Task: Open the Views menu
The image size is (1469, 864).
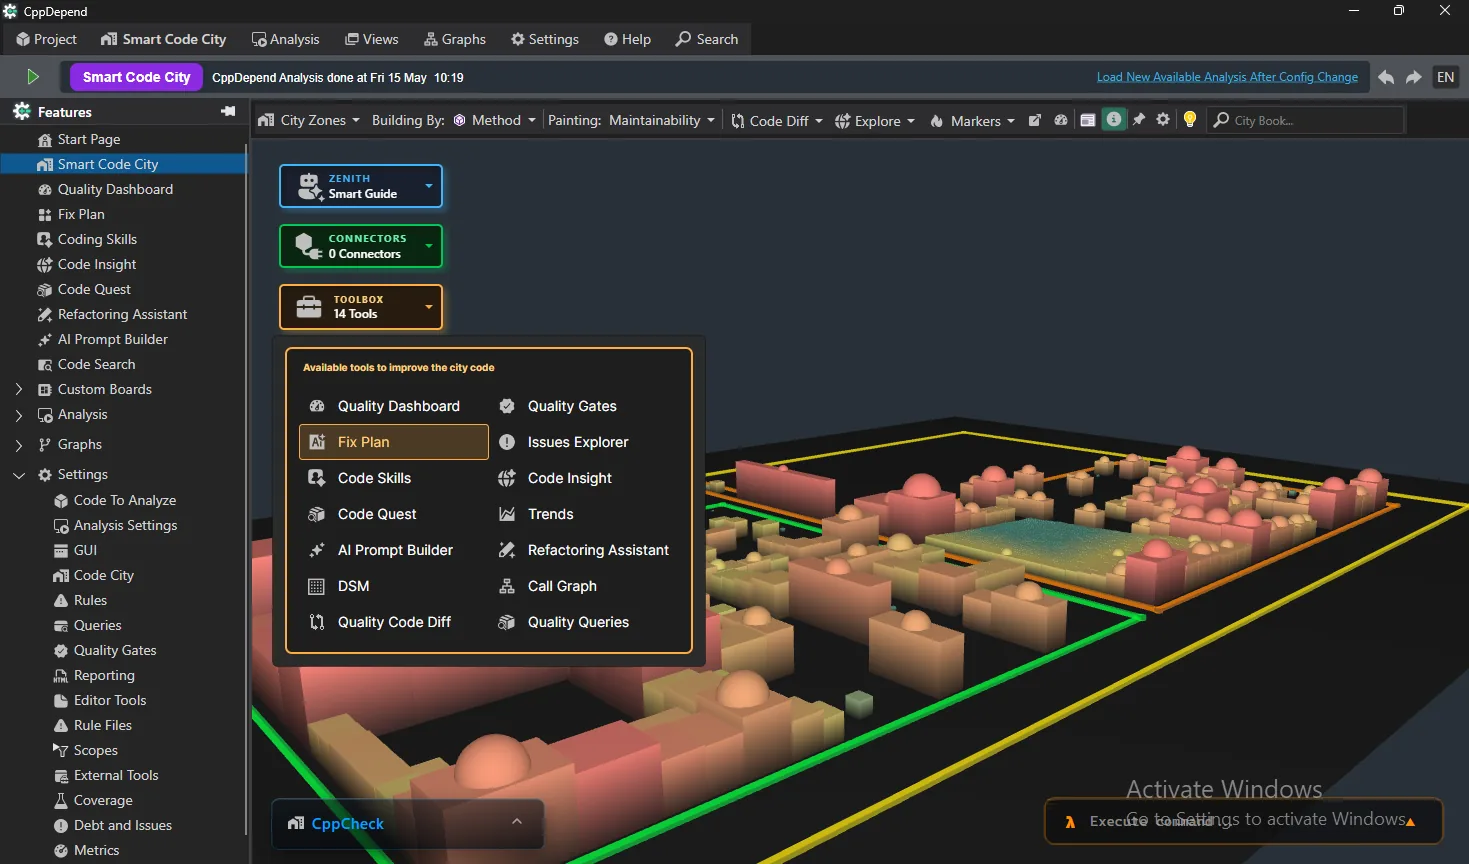Action: point(372,39)
